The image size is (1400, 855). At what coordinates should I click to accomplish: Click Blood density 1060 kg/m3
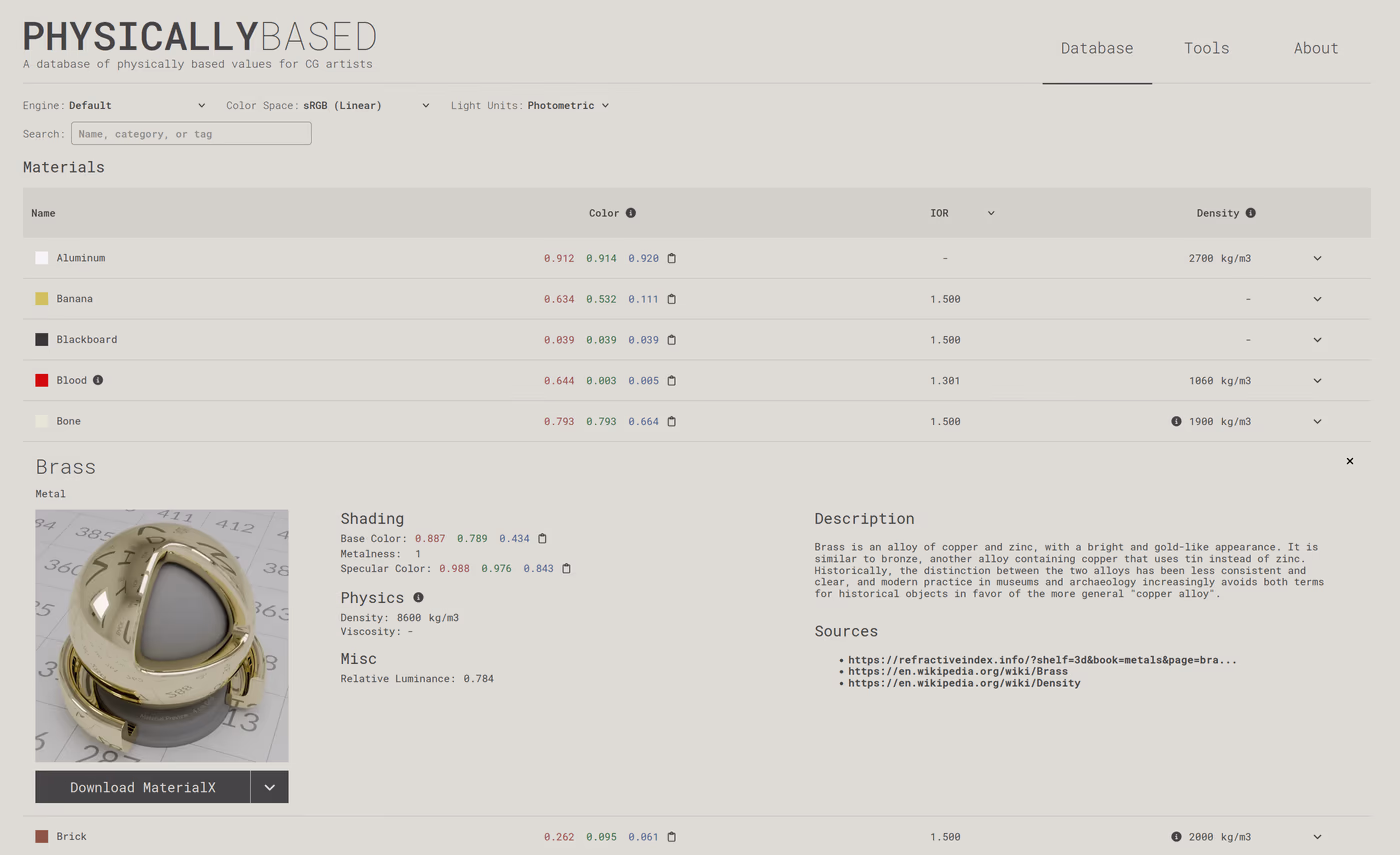click(x=1220, y=381)
